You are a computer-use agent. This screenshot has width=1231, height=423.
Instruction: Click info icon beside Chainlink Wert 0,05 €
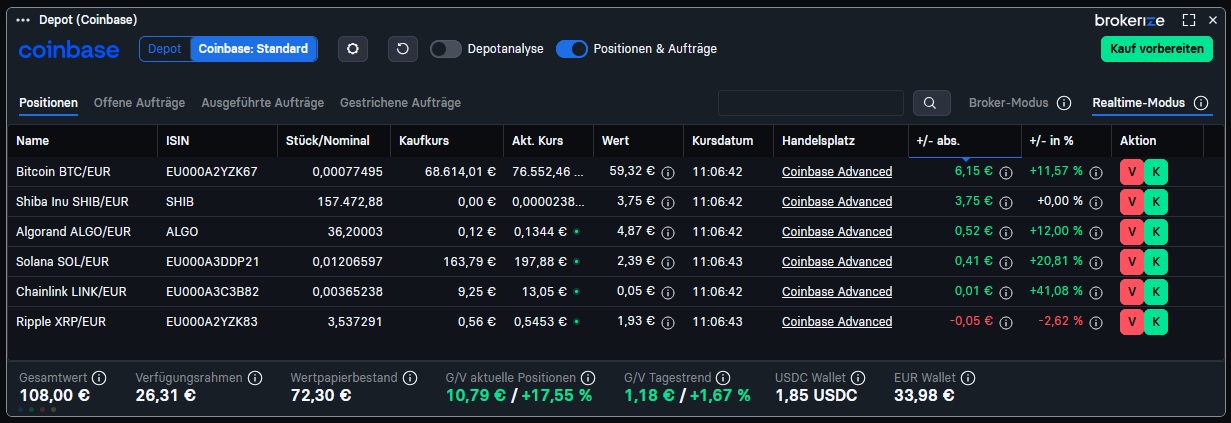[668, 292]
